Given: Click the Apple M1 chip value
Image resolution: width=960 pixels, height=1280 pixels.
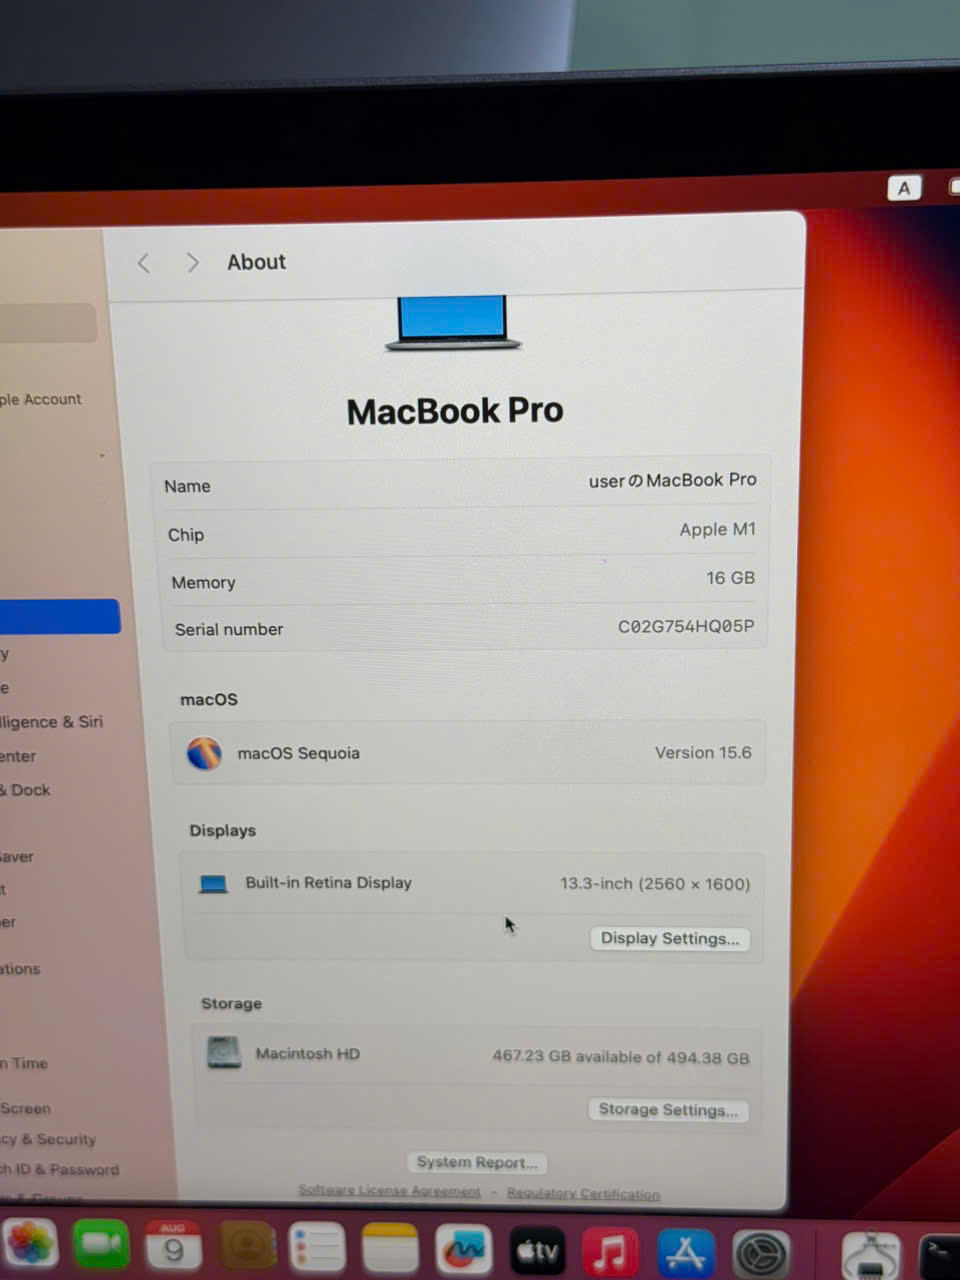Looking at the screenshot, I should (x=718, y=530).
